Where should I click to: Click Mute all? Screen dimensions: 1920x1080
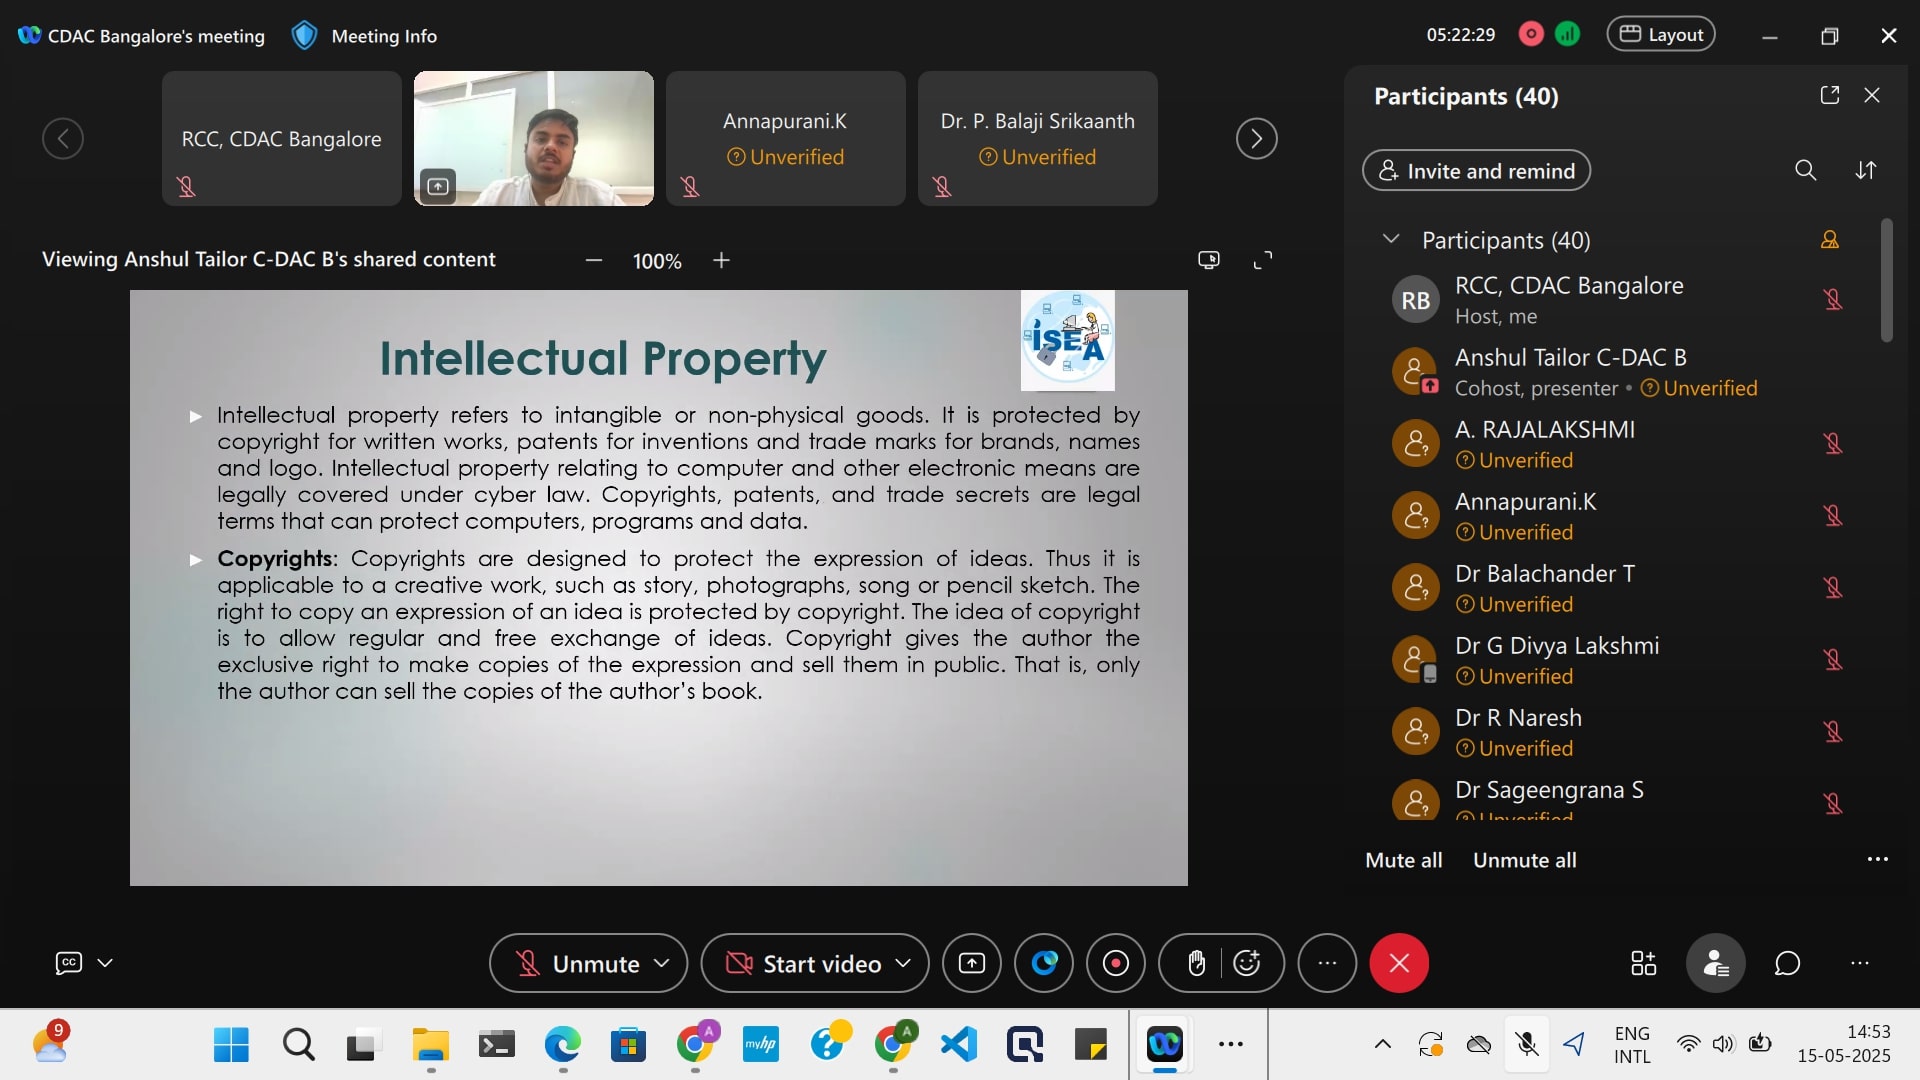[x=1403, y=860]
